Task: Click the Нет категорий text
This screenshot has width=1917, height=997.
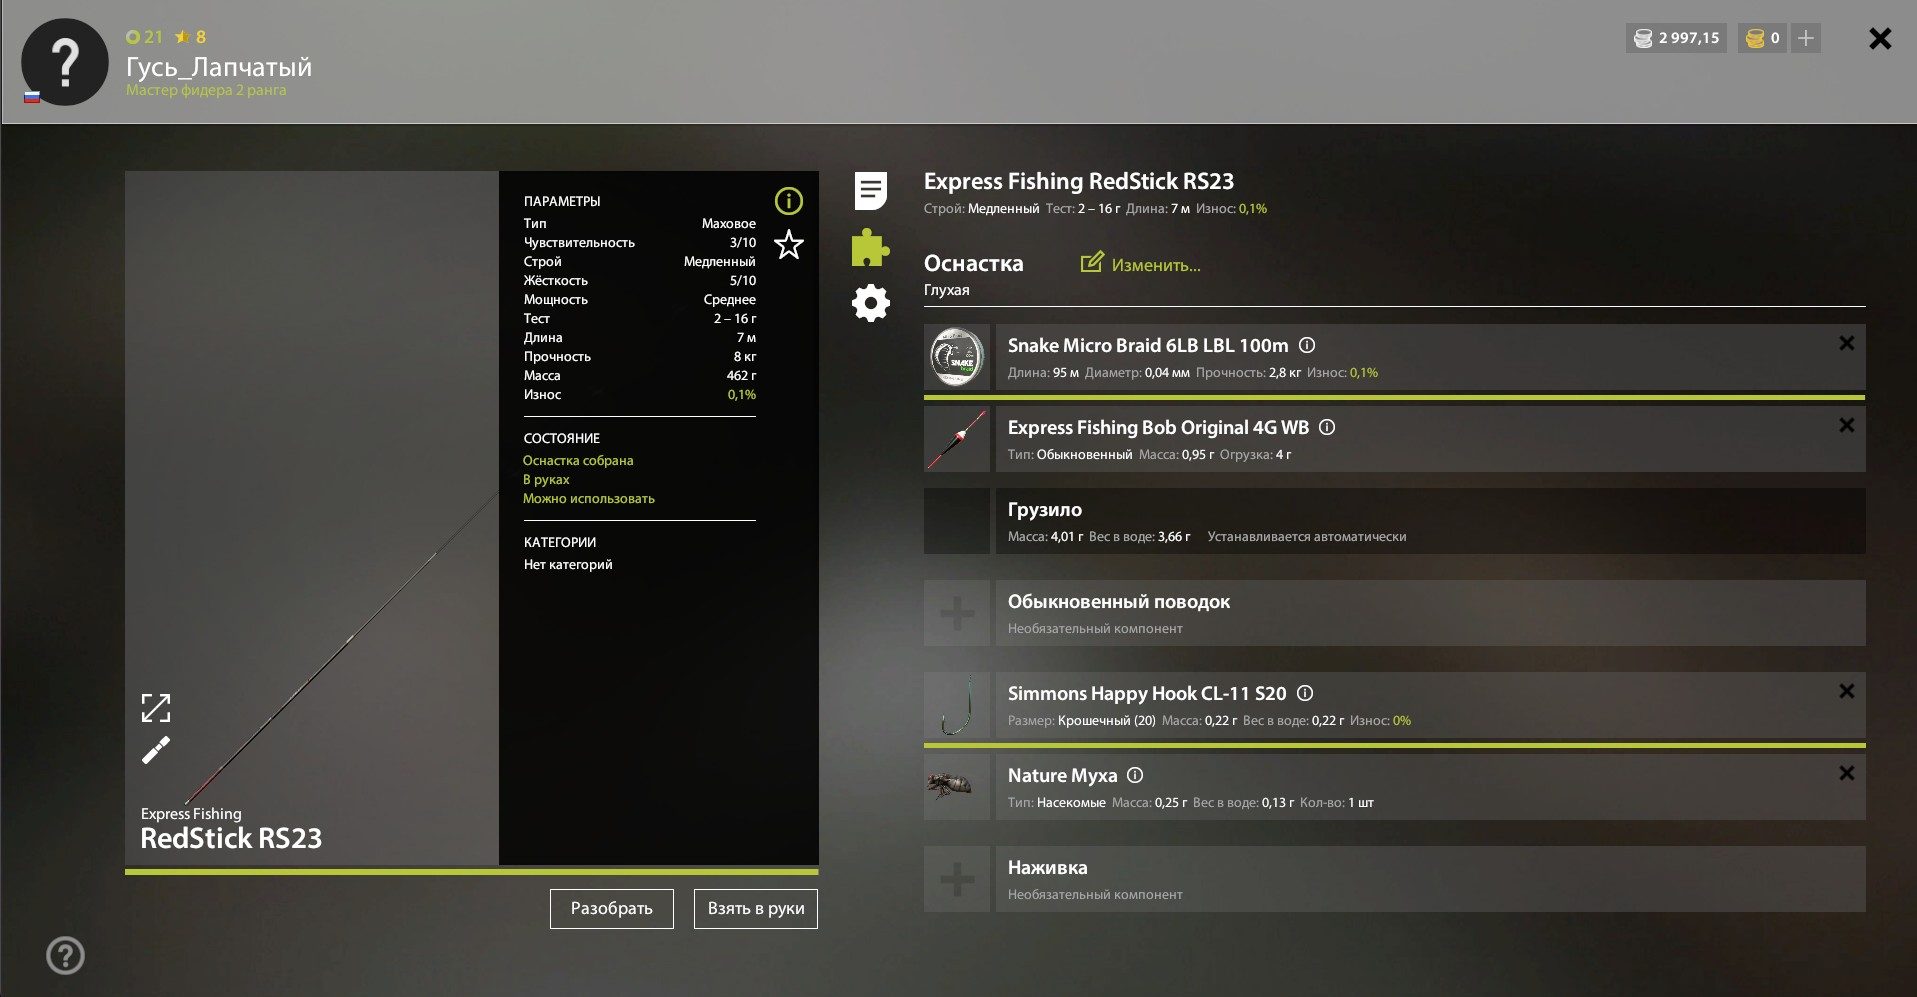Action: (568, 565)
